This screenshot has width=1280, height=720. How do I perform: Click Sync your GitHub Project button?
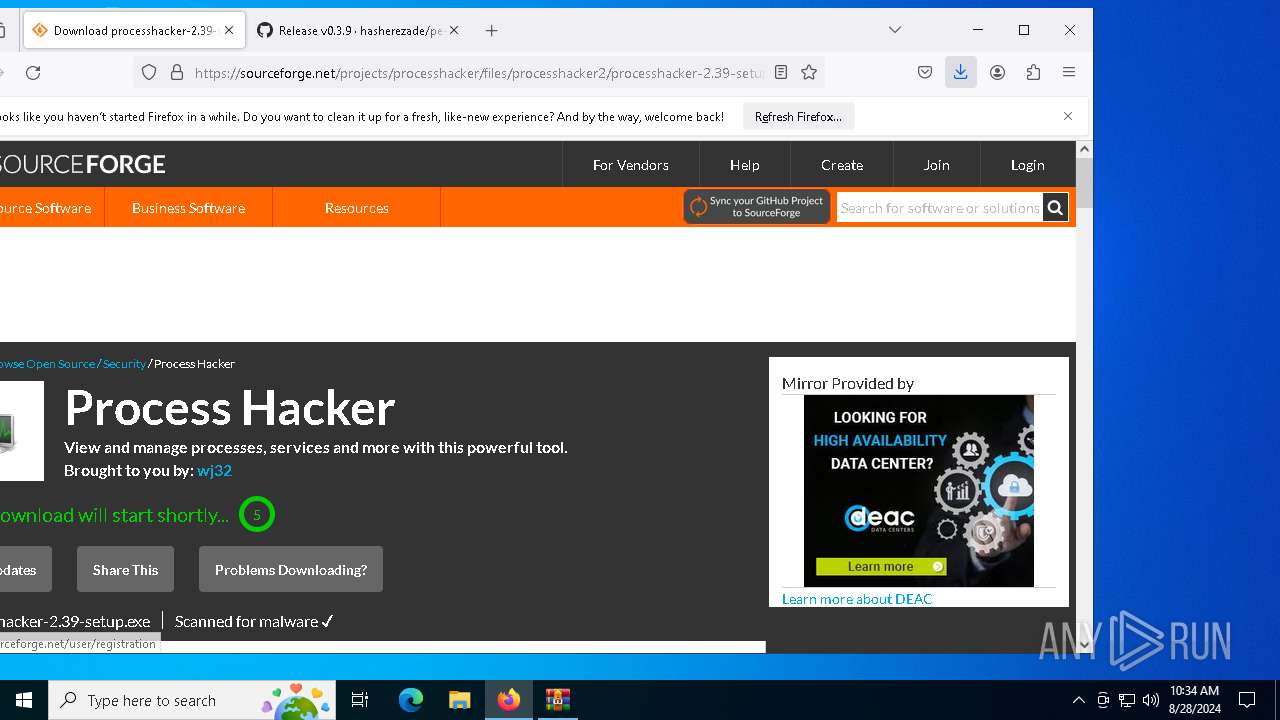tap(757, 207)
